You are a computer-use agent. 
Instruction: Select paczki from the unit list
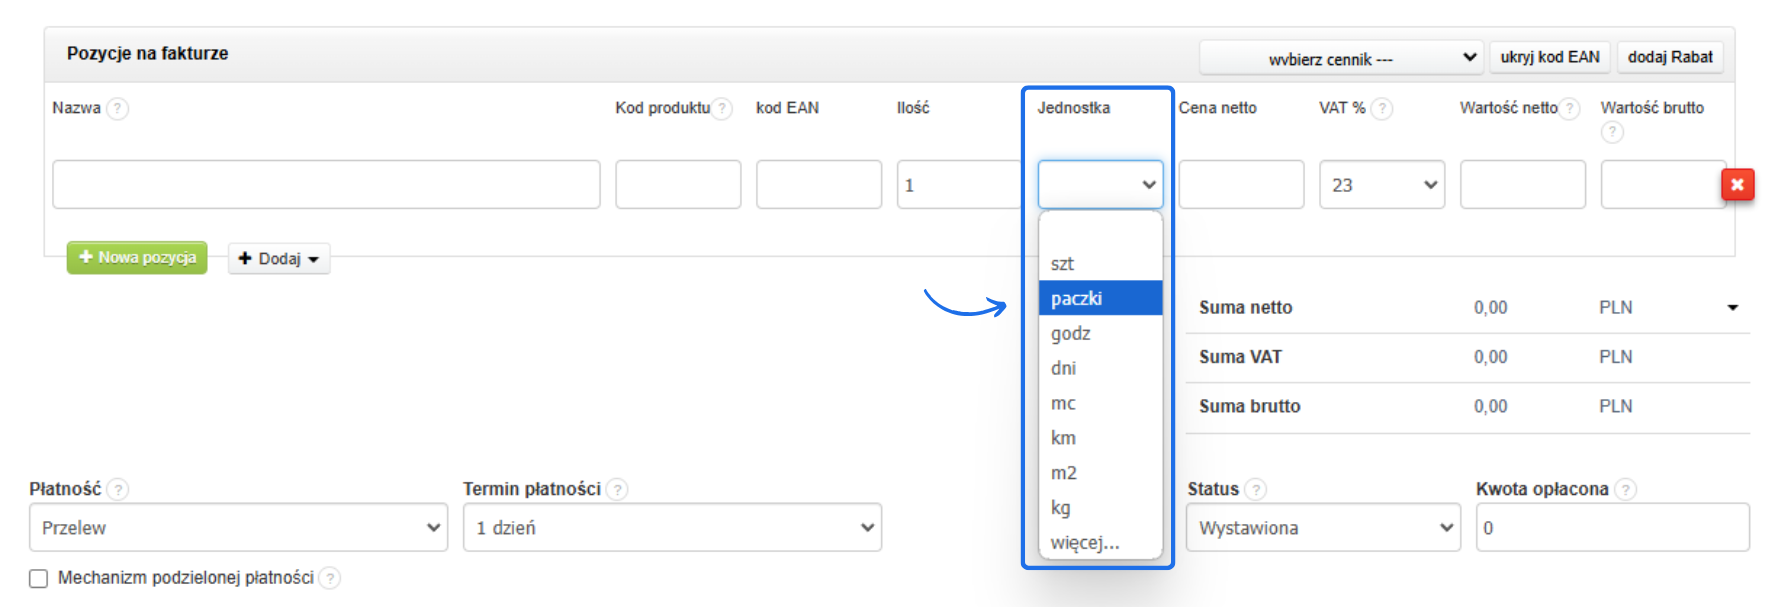[x=1099, y=298]
